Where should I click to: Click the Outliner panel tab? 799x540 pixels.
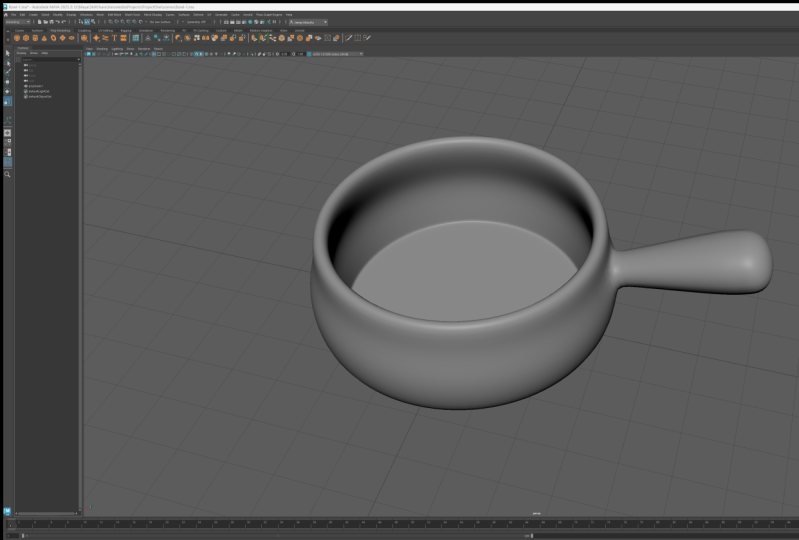23,48
